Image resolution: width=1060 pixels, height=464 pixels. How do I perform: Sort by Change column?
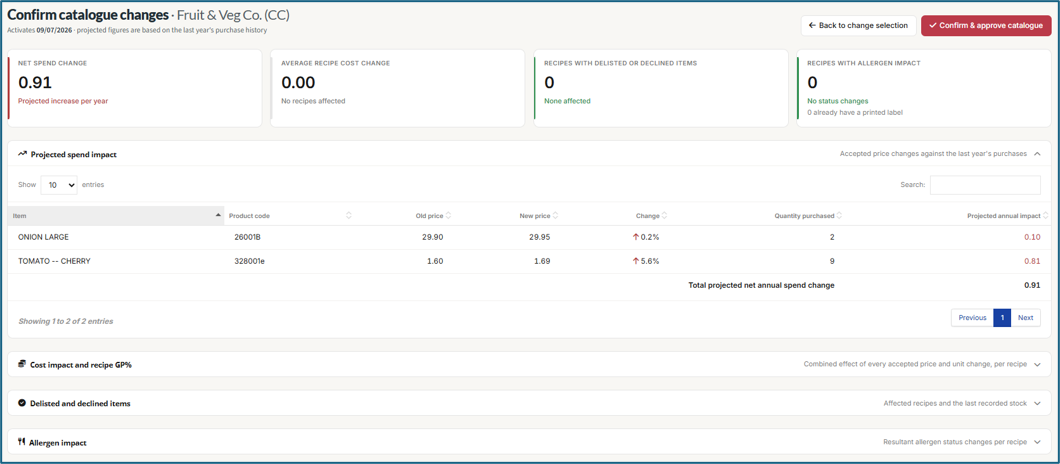pos(615,216)
